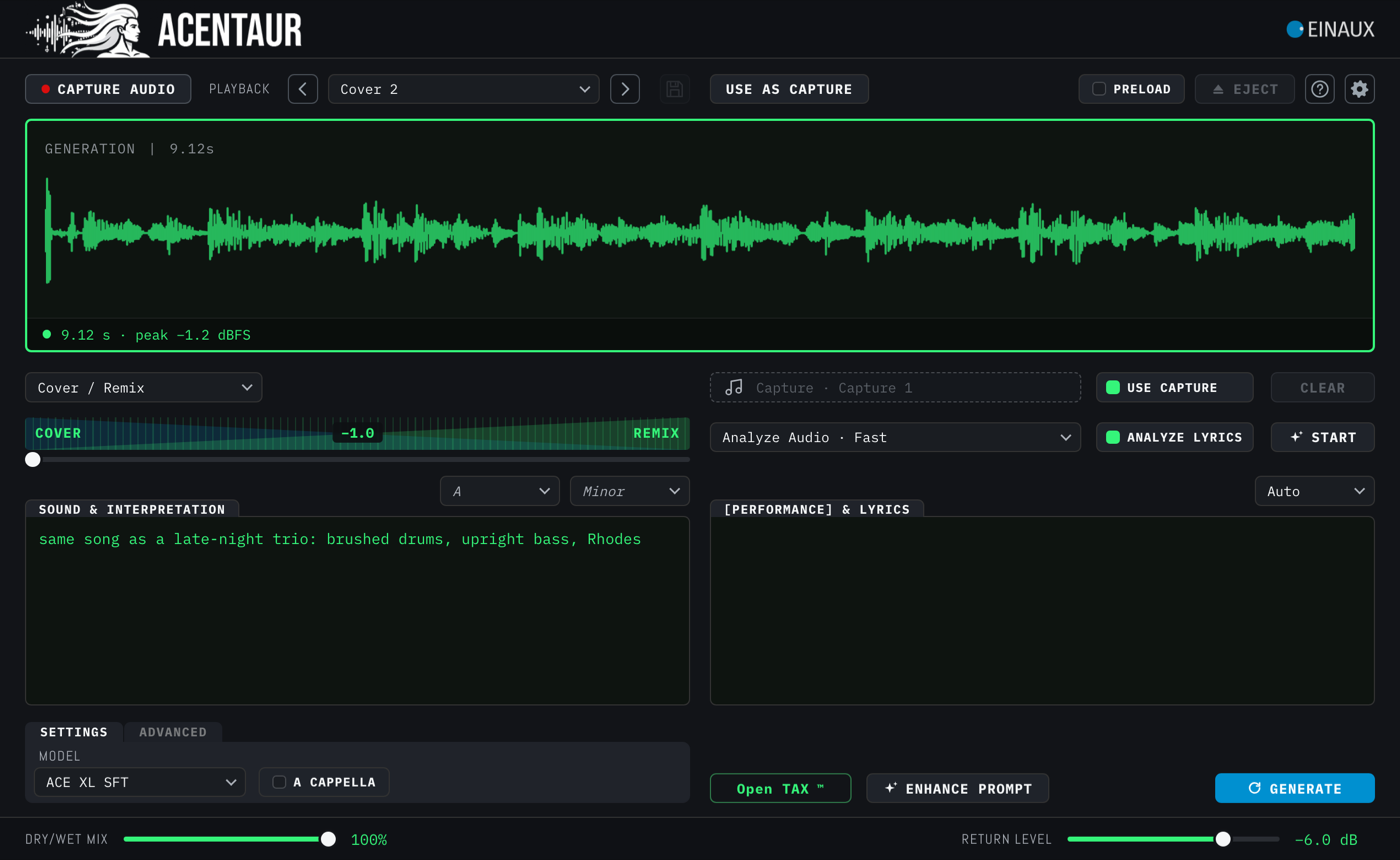Open settings with the gear icon

(x=1360, y=89)
